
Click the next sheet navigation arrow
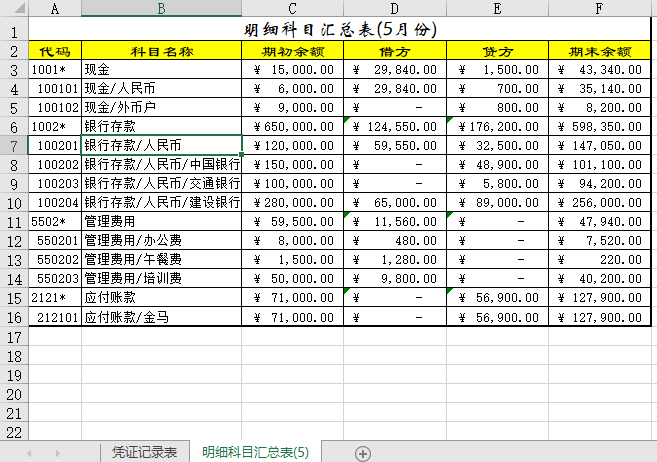[x=56, y=453]
